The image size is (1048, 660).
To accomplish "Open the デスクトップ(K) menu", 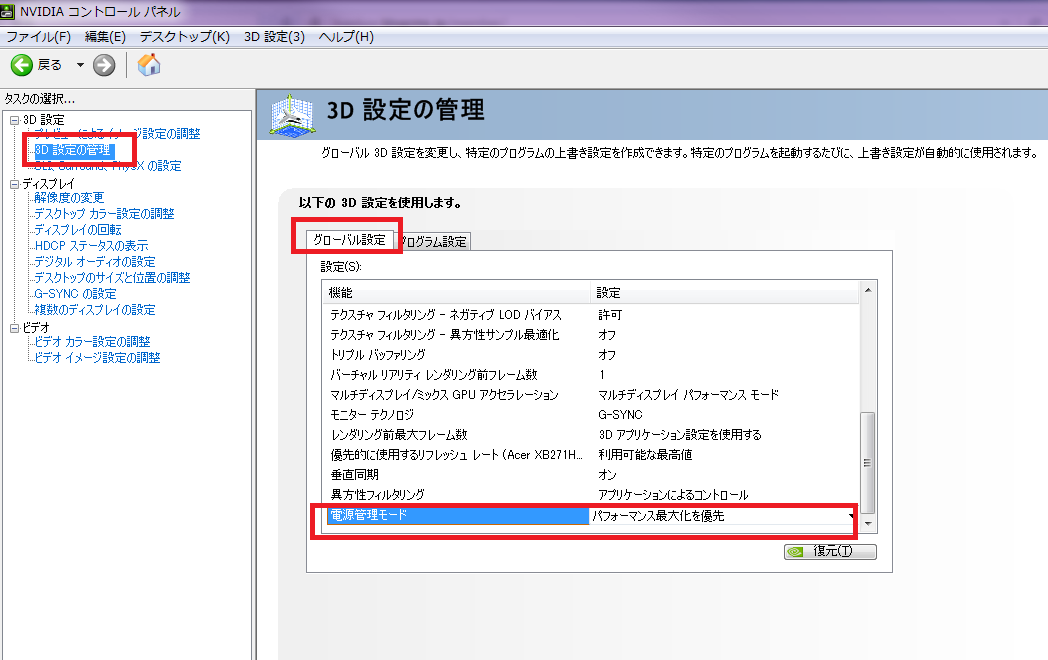I will pos(184,37).
